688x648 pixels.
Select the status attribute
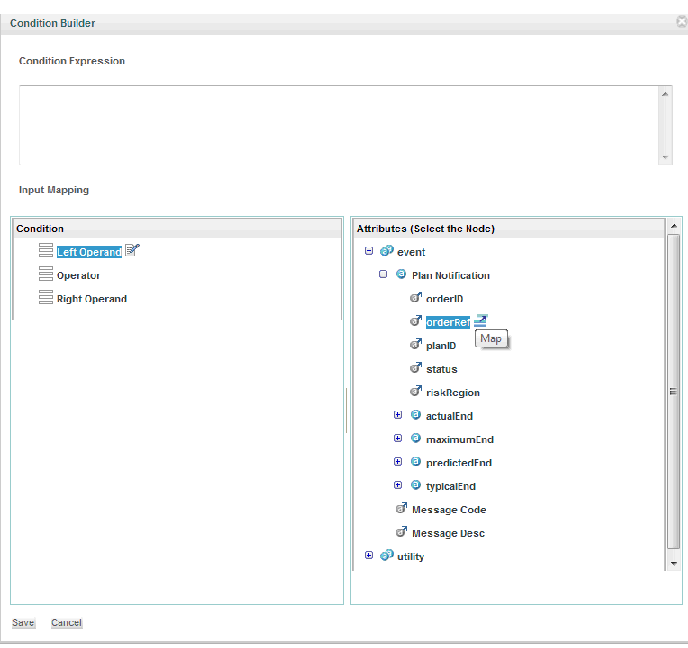441,369
